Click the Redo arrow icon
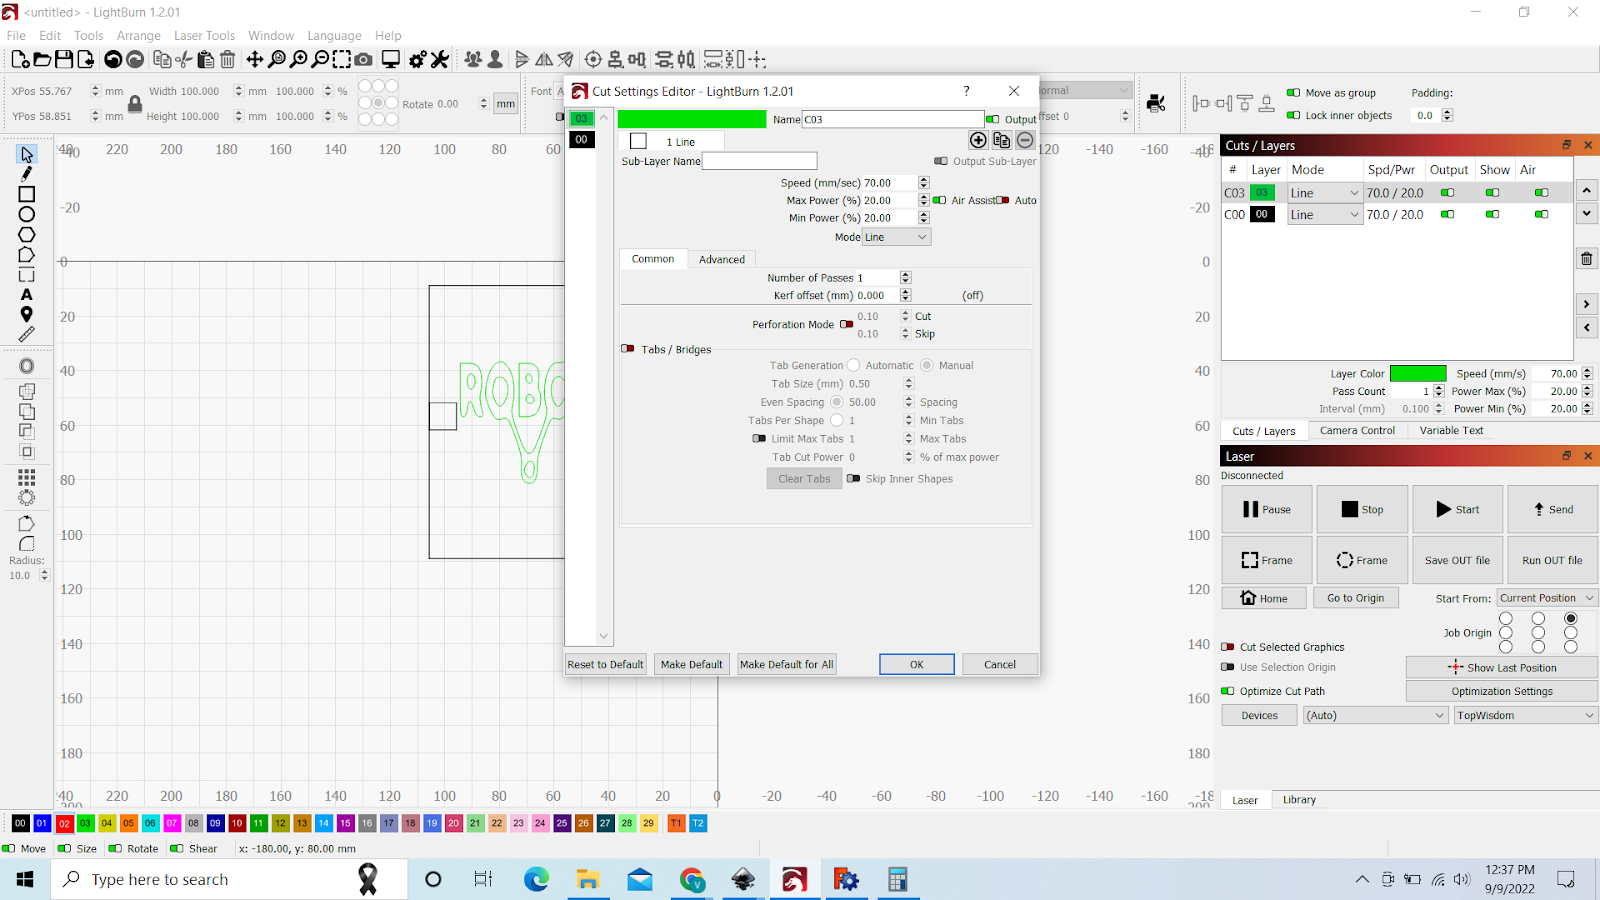Viewport: 1600px width, 900px height. coord(135,60)
